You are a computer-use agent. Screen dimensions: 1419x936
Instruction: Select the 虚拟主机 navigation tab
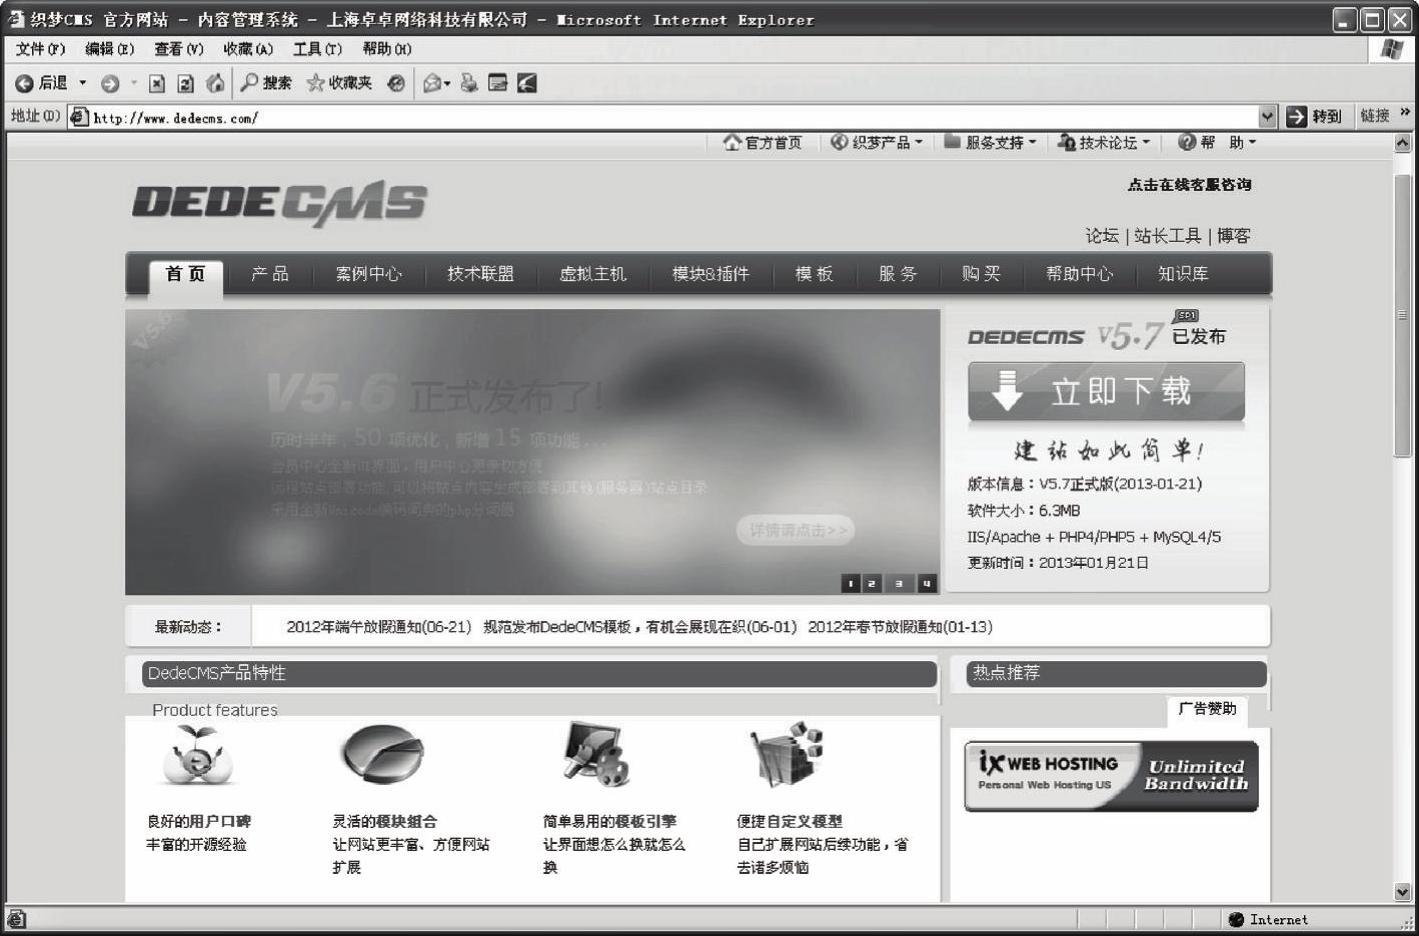(x=592, y=273)
